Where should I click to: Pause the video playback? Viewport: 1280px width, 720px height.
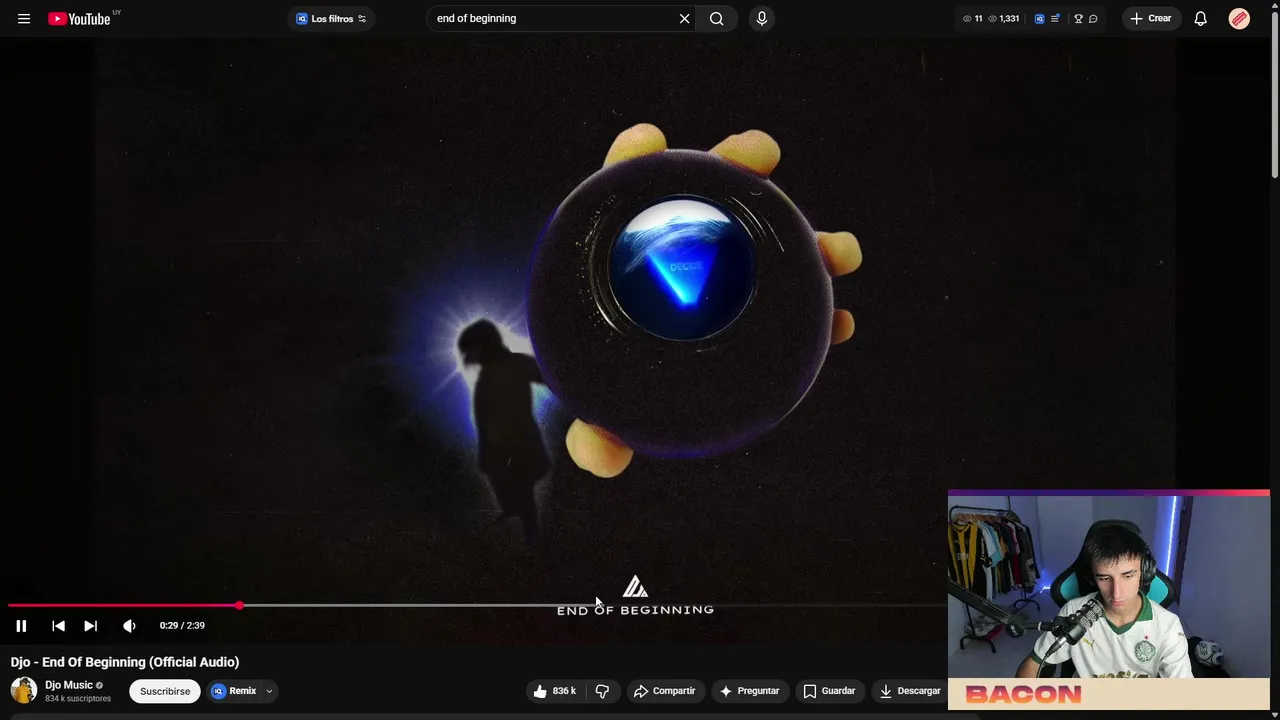point(21,626)
